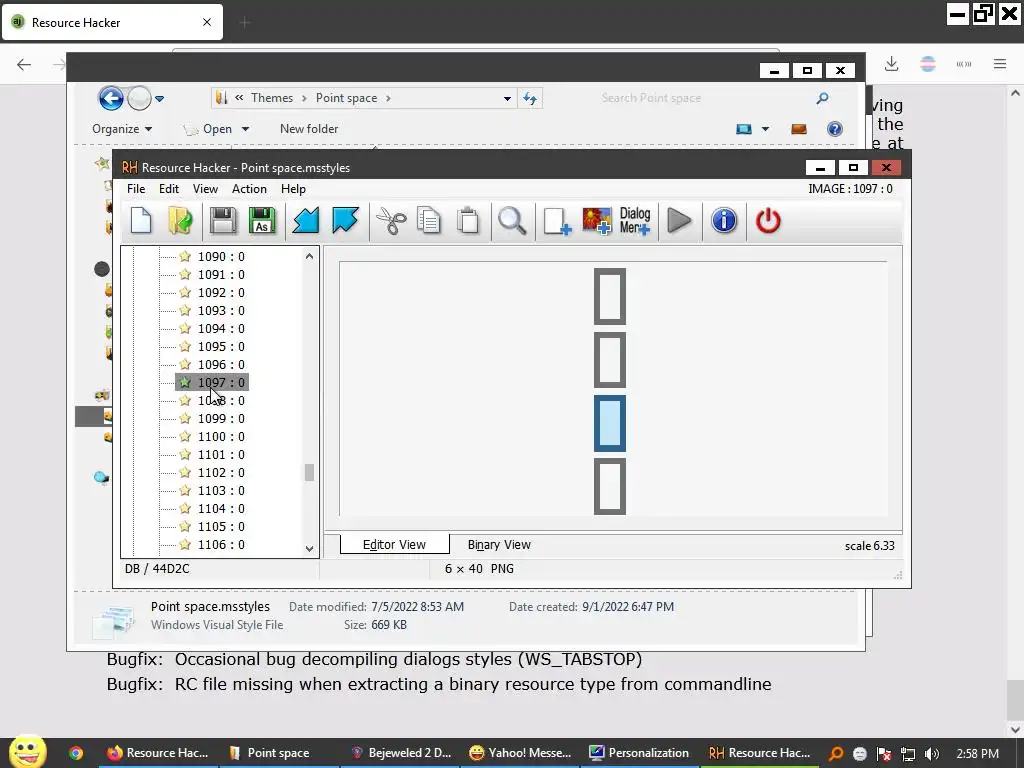Open Personalization from the taskbar
This screenshot has width=1024, height=768.
coord(639,753)
